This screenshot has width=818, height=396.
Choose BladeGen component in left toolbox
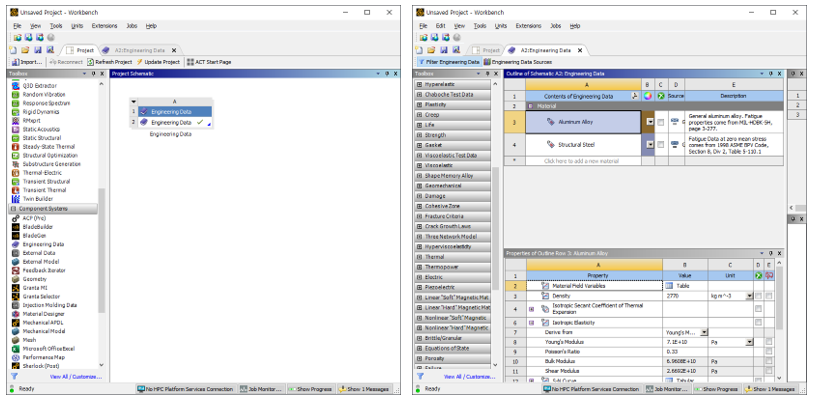[x=34, y=235]
